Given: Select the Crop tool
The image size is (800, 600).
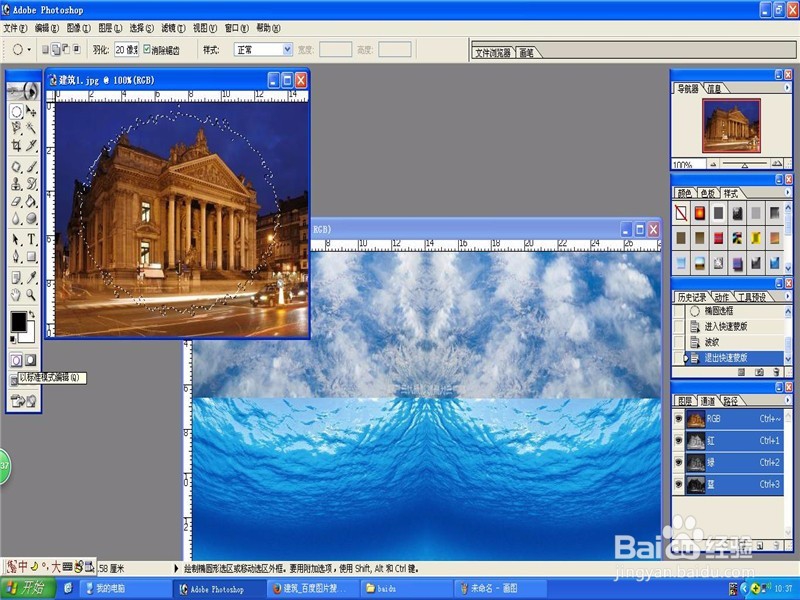Looking at the screenshot, I should tap(16, 146).
